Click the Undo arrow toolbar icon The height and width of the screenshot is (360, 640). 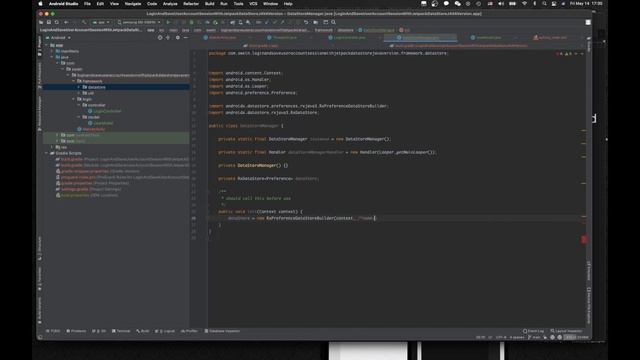306,22
